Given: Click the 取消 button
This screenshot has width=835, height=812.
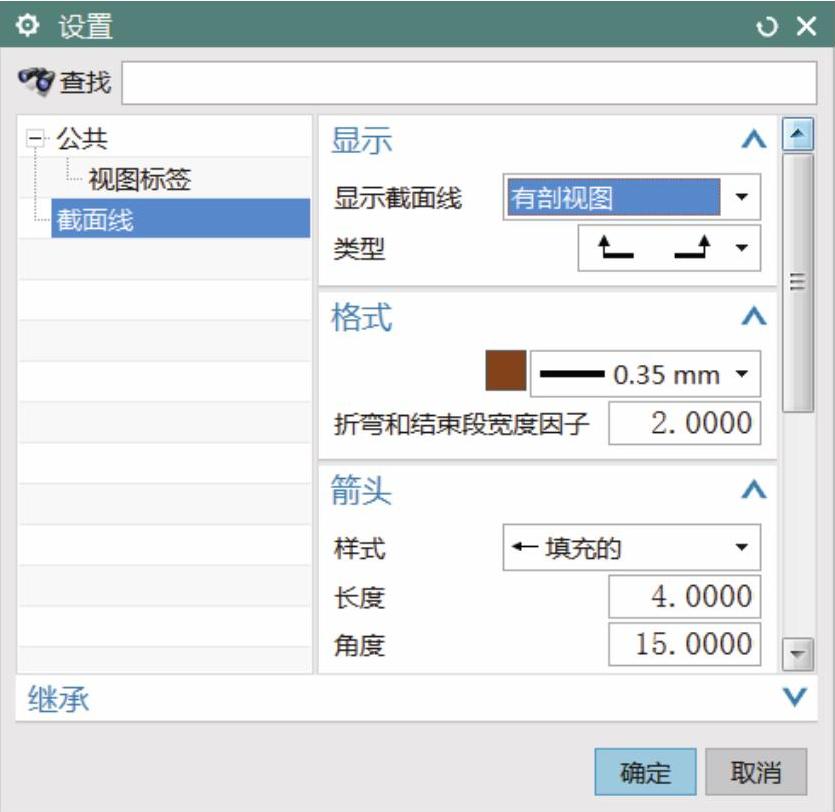Looking at the screenshot, I should 756,772.
